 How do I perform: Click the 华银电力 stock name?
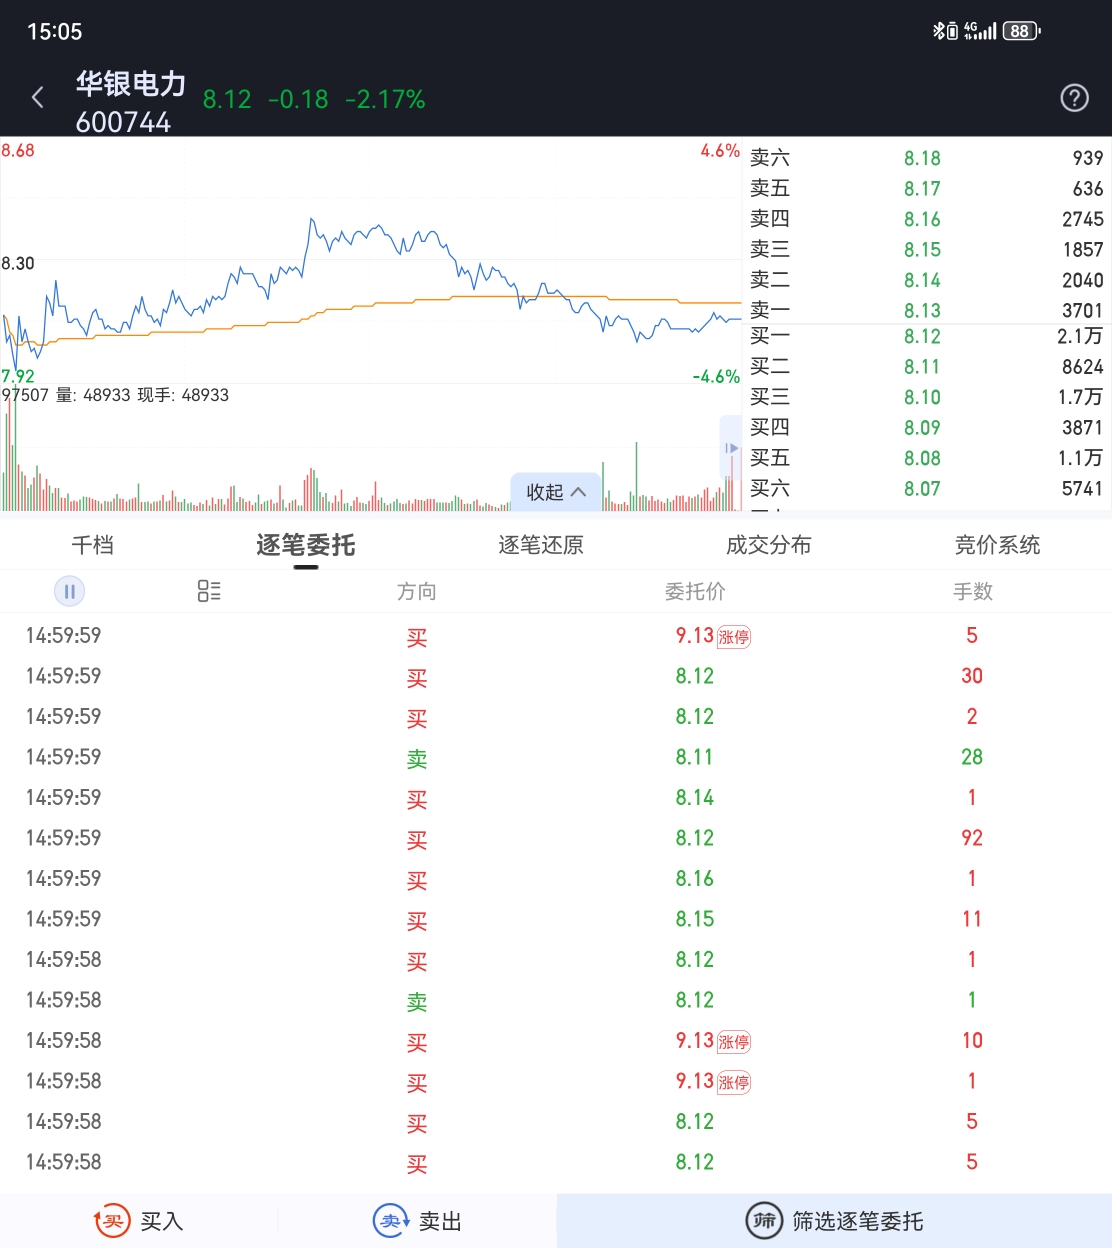(x=131, y=84)
